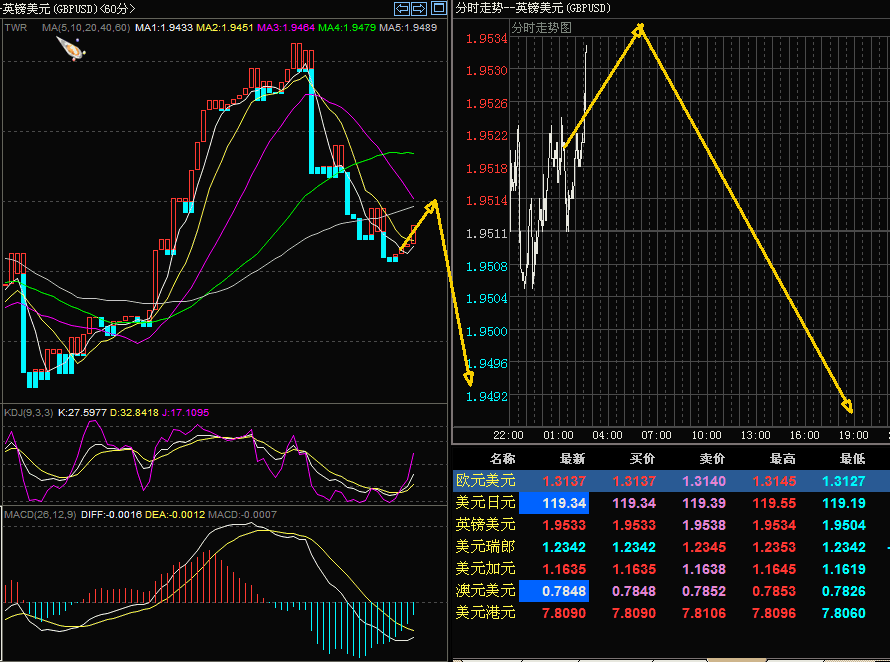
Task: Click the MA(5,10,20,40,60) parameters label
Action: (86, 27)
